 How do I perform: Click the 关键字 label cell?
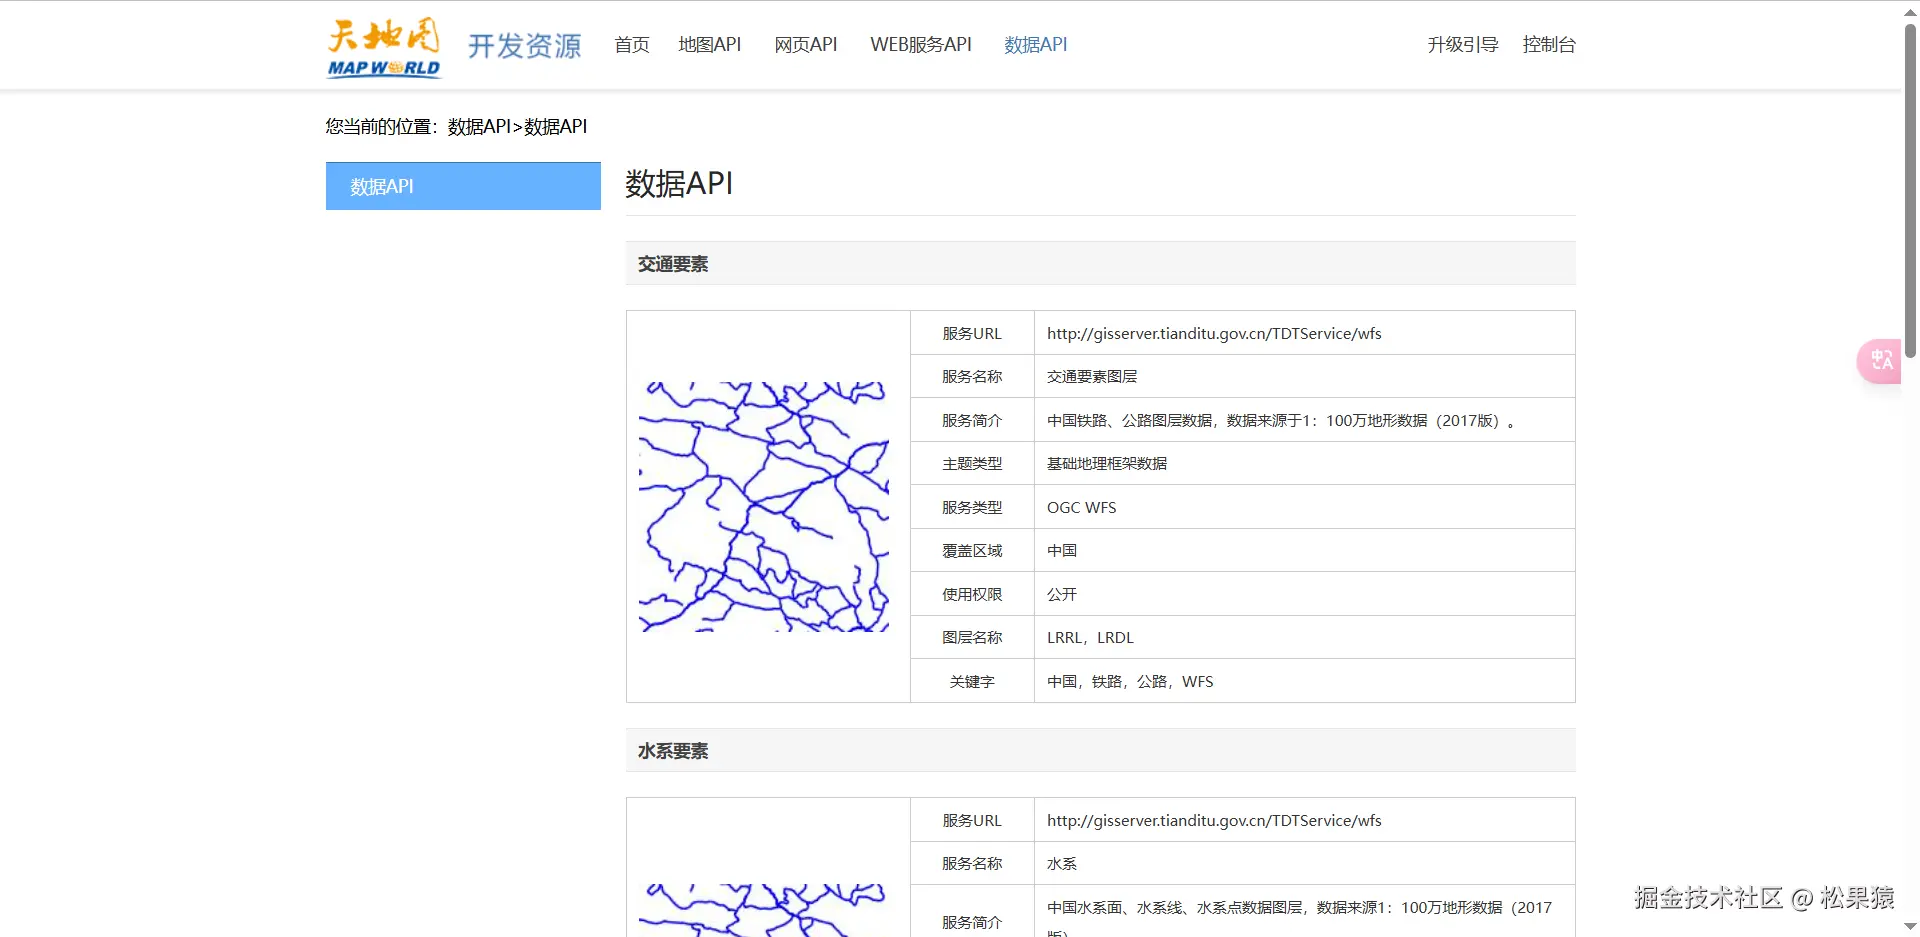click(972, 682)
